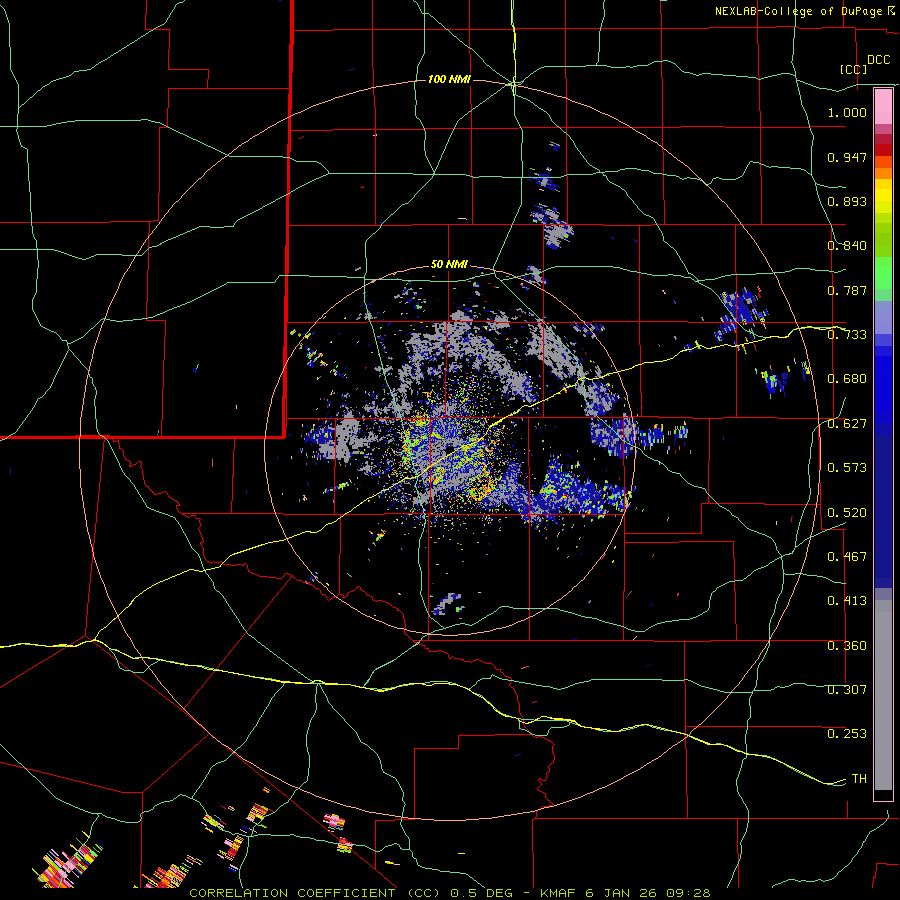Click the KMAF station identifier in caption
This screenshot has width=900, height=900.
(560, 893)
